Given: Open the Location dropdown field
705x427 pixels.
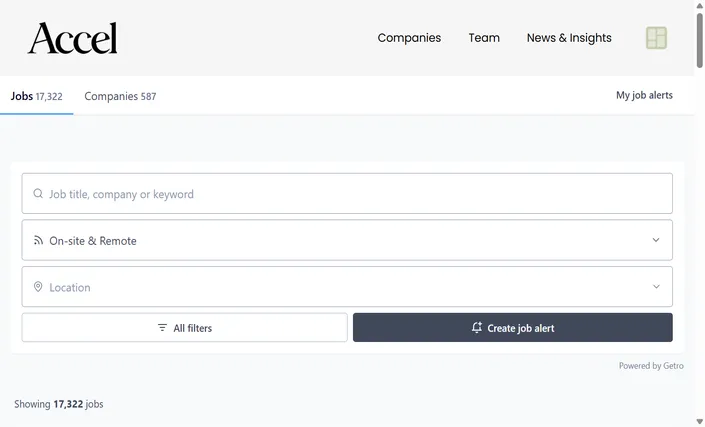Looking at the screenshot, I should [x=347, y=287].
